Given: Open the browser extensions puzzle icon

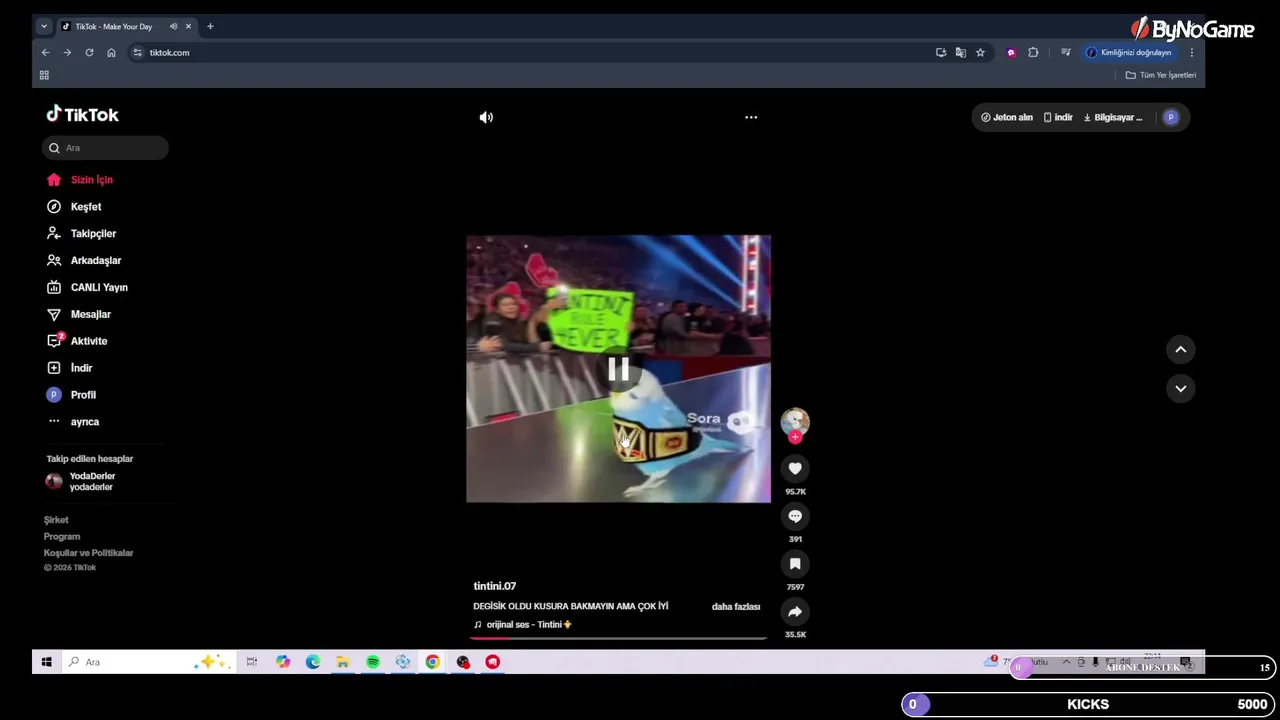Looking at the screenshot, I should point(1033,53).
